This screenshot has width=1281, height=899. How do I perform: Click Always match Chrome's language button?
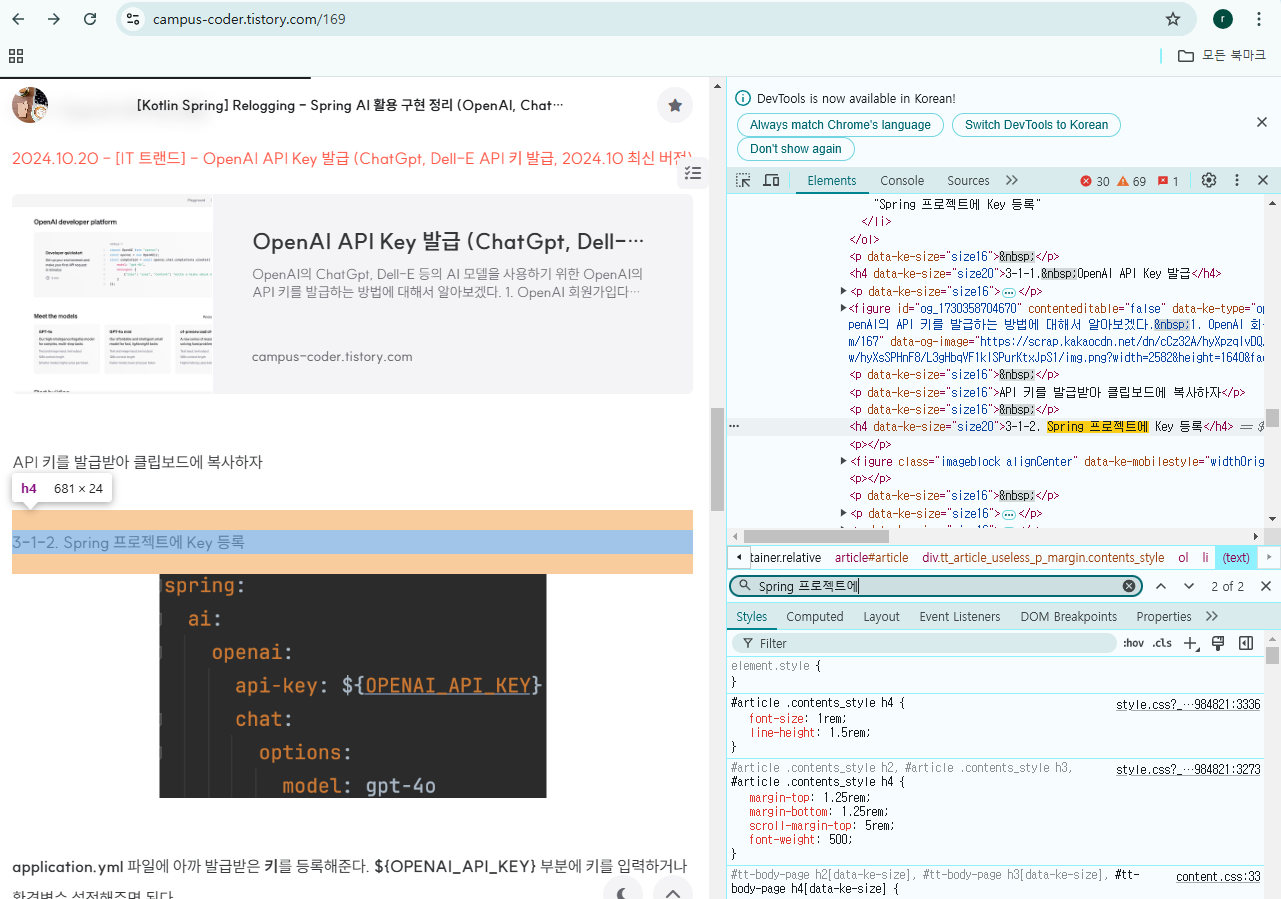(840, 125)
